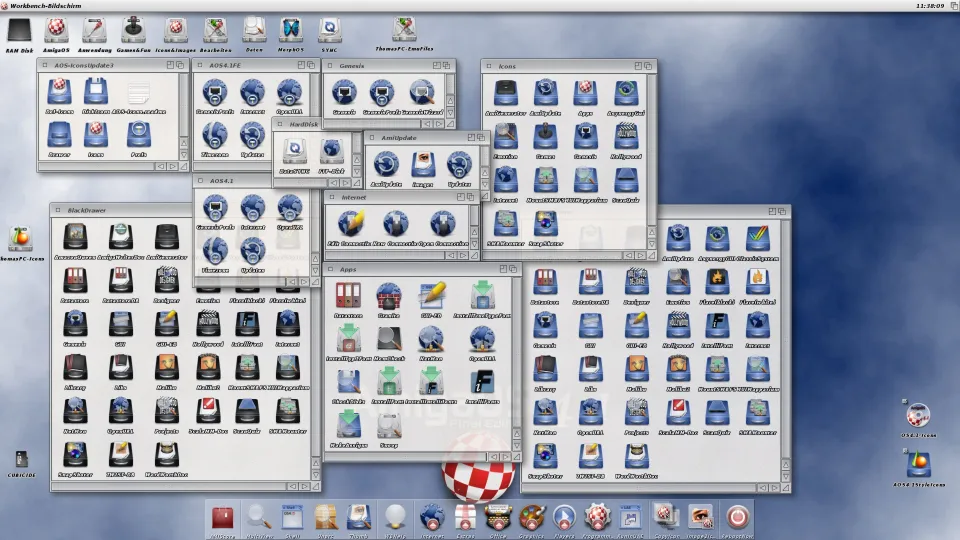Viewport: 960px width, 540px height.
Task: Click the RebootNow power icon in dock
Action: pos(737,516)
